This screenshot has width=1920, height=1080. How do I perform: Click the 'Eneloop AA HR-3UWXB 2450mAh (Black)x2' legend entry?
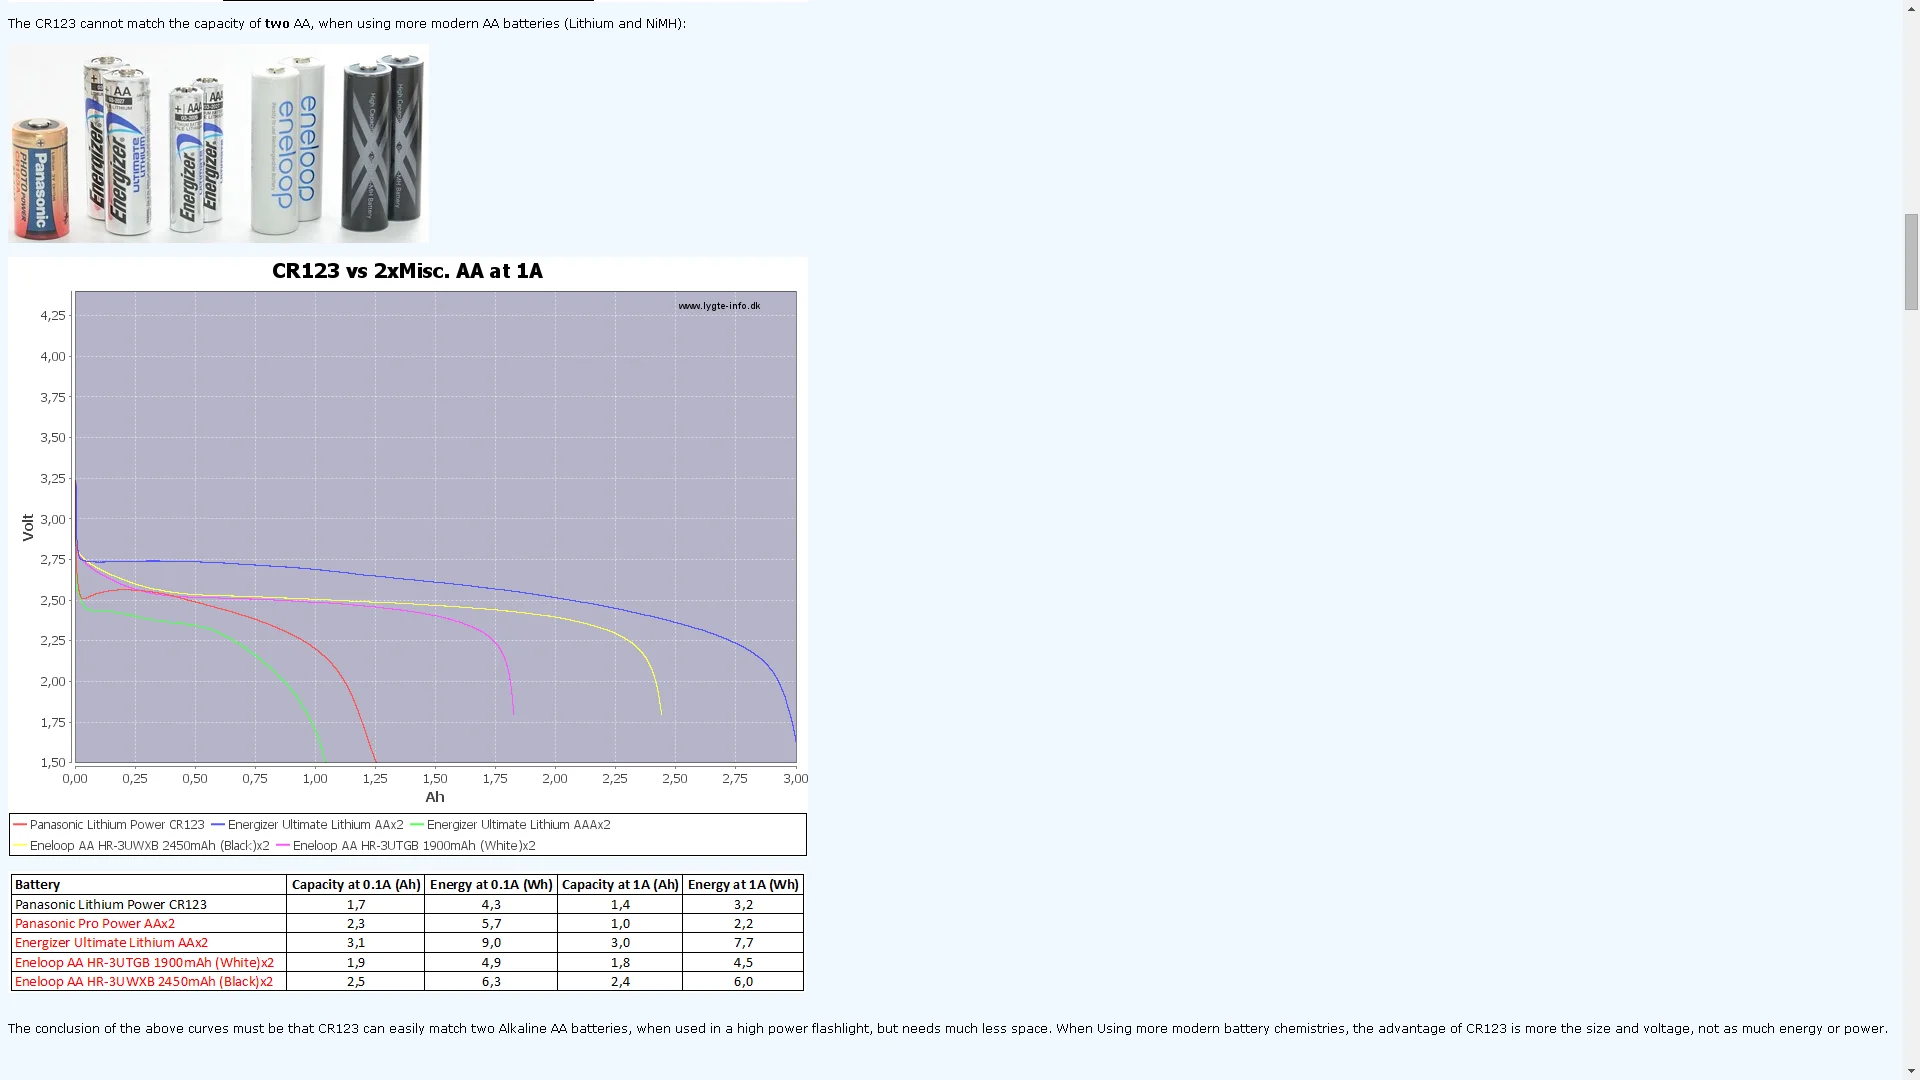tap(142, 846)
